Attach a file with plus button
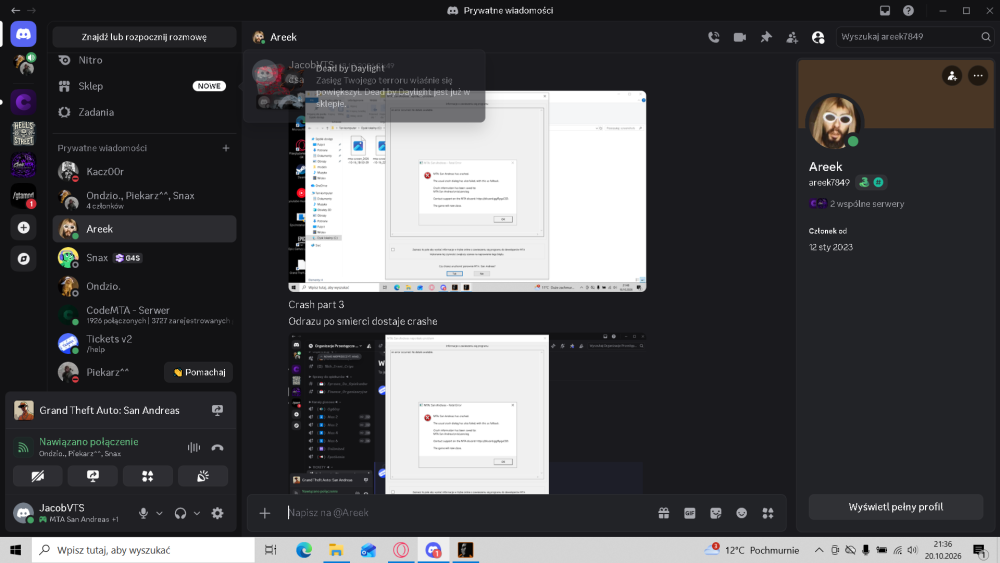Screen dimensions: 1000x563 coord(265,513)
